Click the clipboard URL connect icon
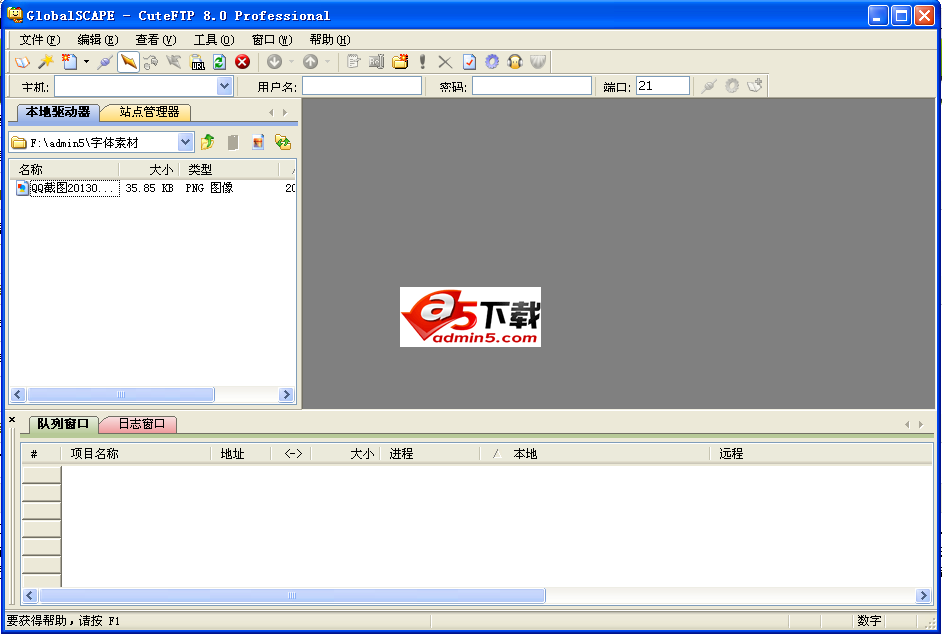Image resolution: width=942 pixels, height=635 pixels. 197,62
